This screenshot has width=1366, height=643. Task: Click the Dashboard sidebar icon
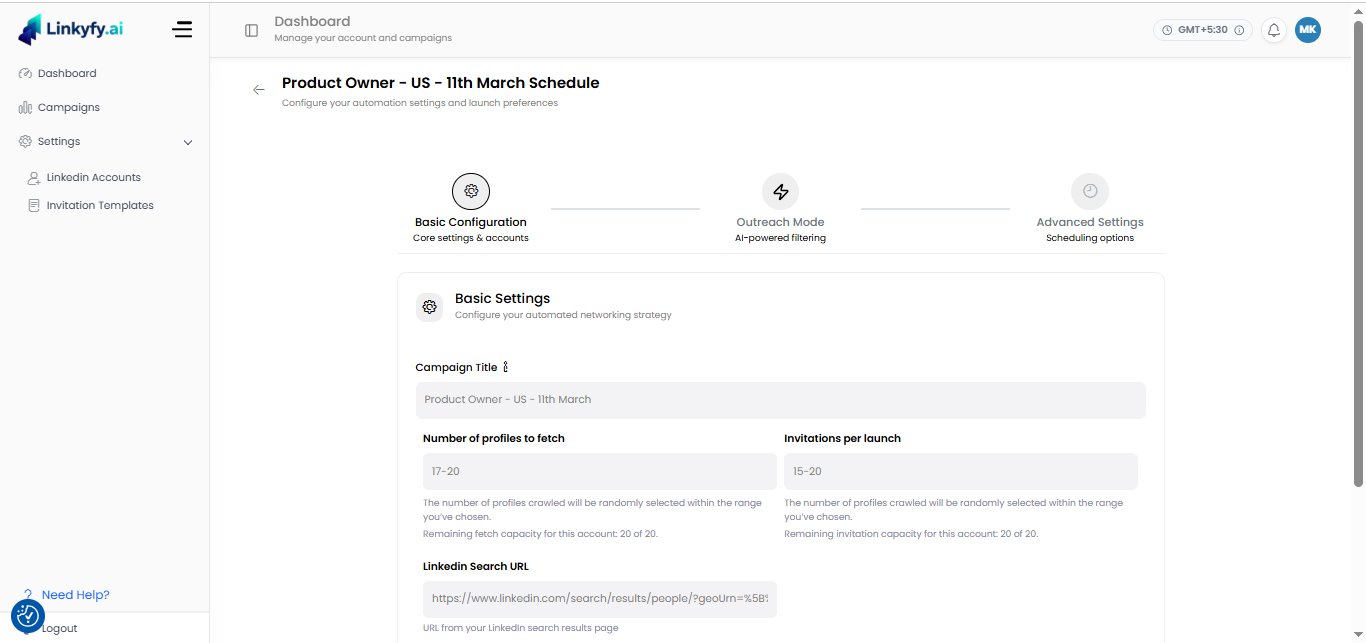point(25,73)
